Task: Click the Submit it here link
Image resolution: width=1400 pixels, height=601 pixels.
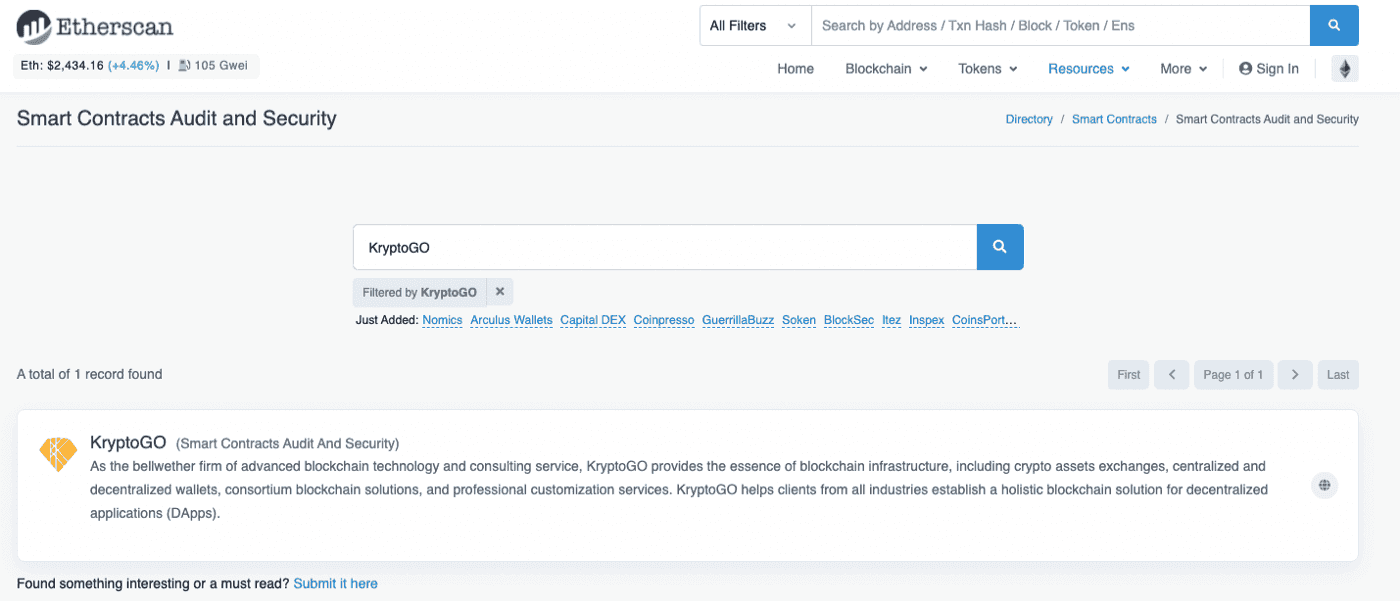Action: point(335,583)
